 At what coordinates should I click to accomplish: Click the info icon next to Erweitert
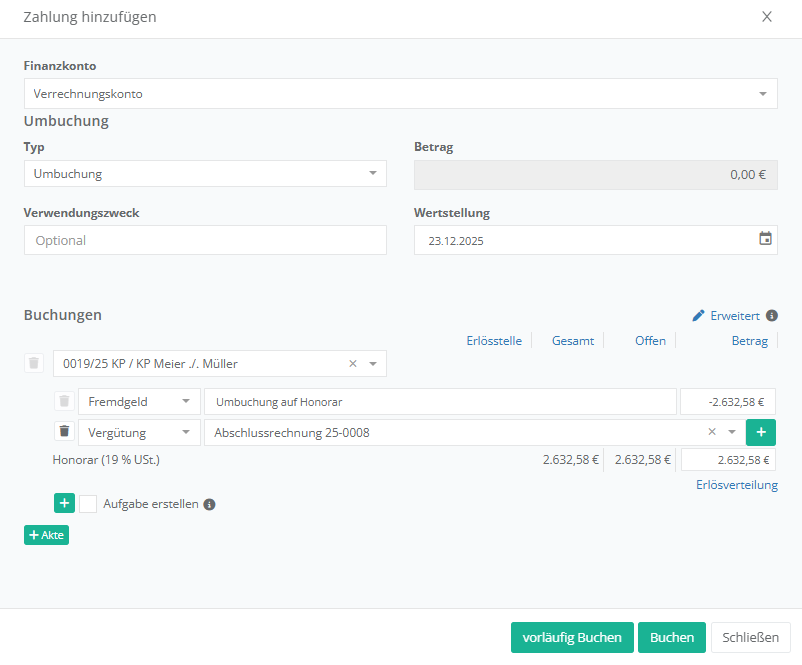coord(772,315)
